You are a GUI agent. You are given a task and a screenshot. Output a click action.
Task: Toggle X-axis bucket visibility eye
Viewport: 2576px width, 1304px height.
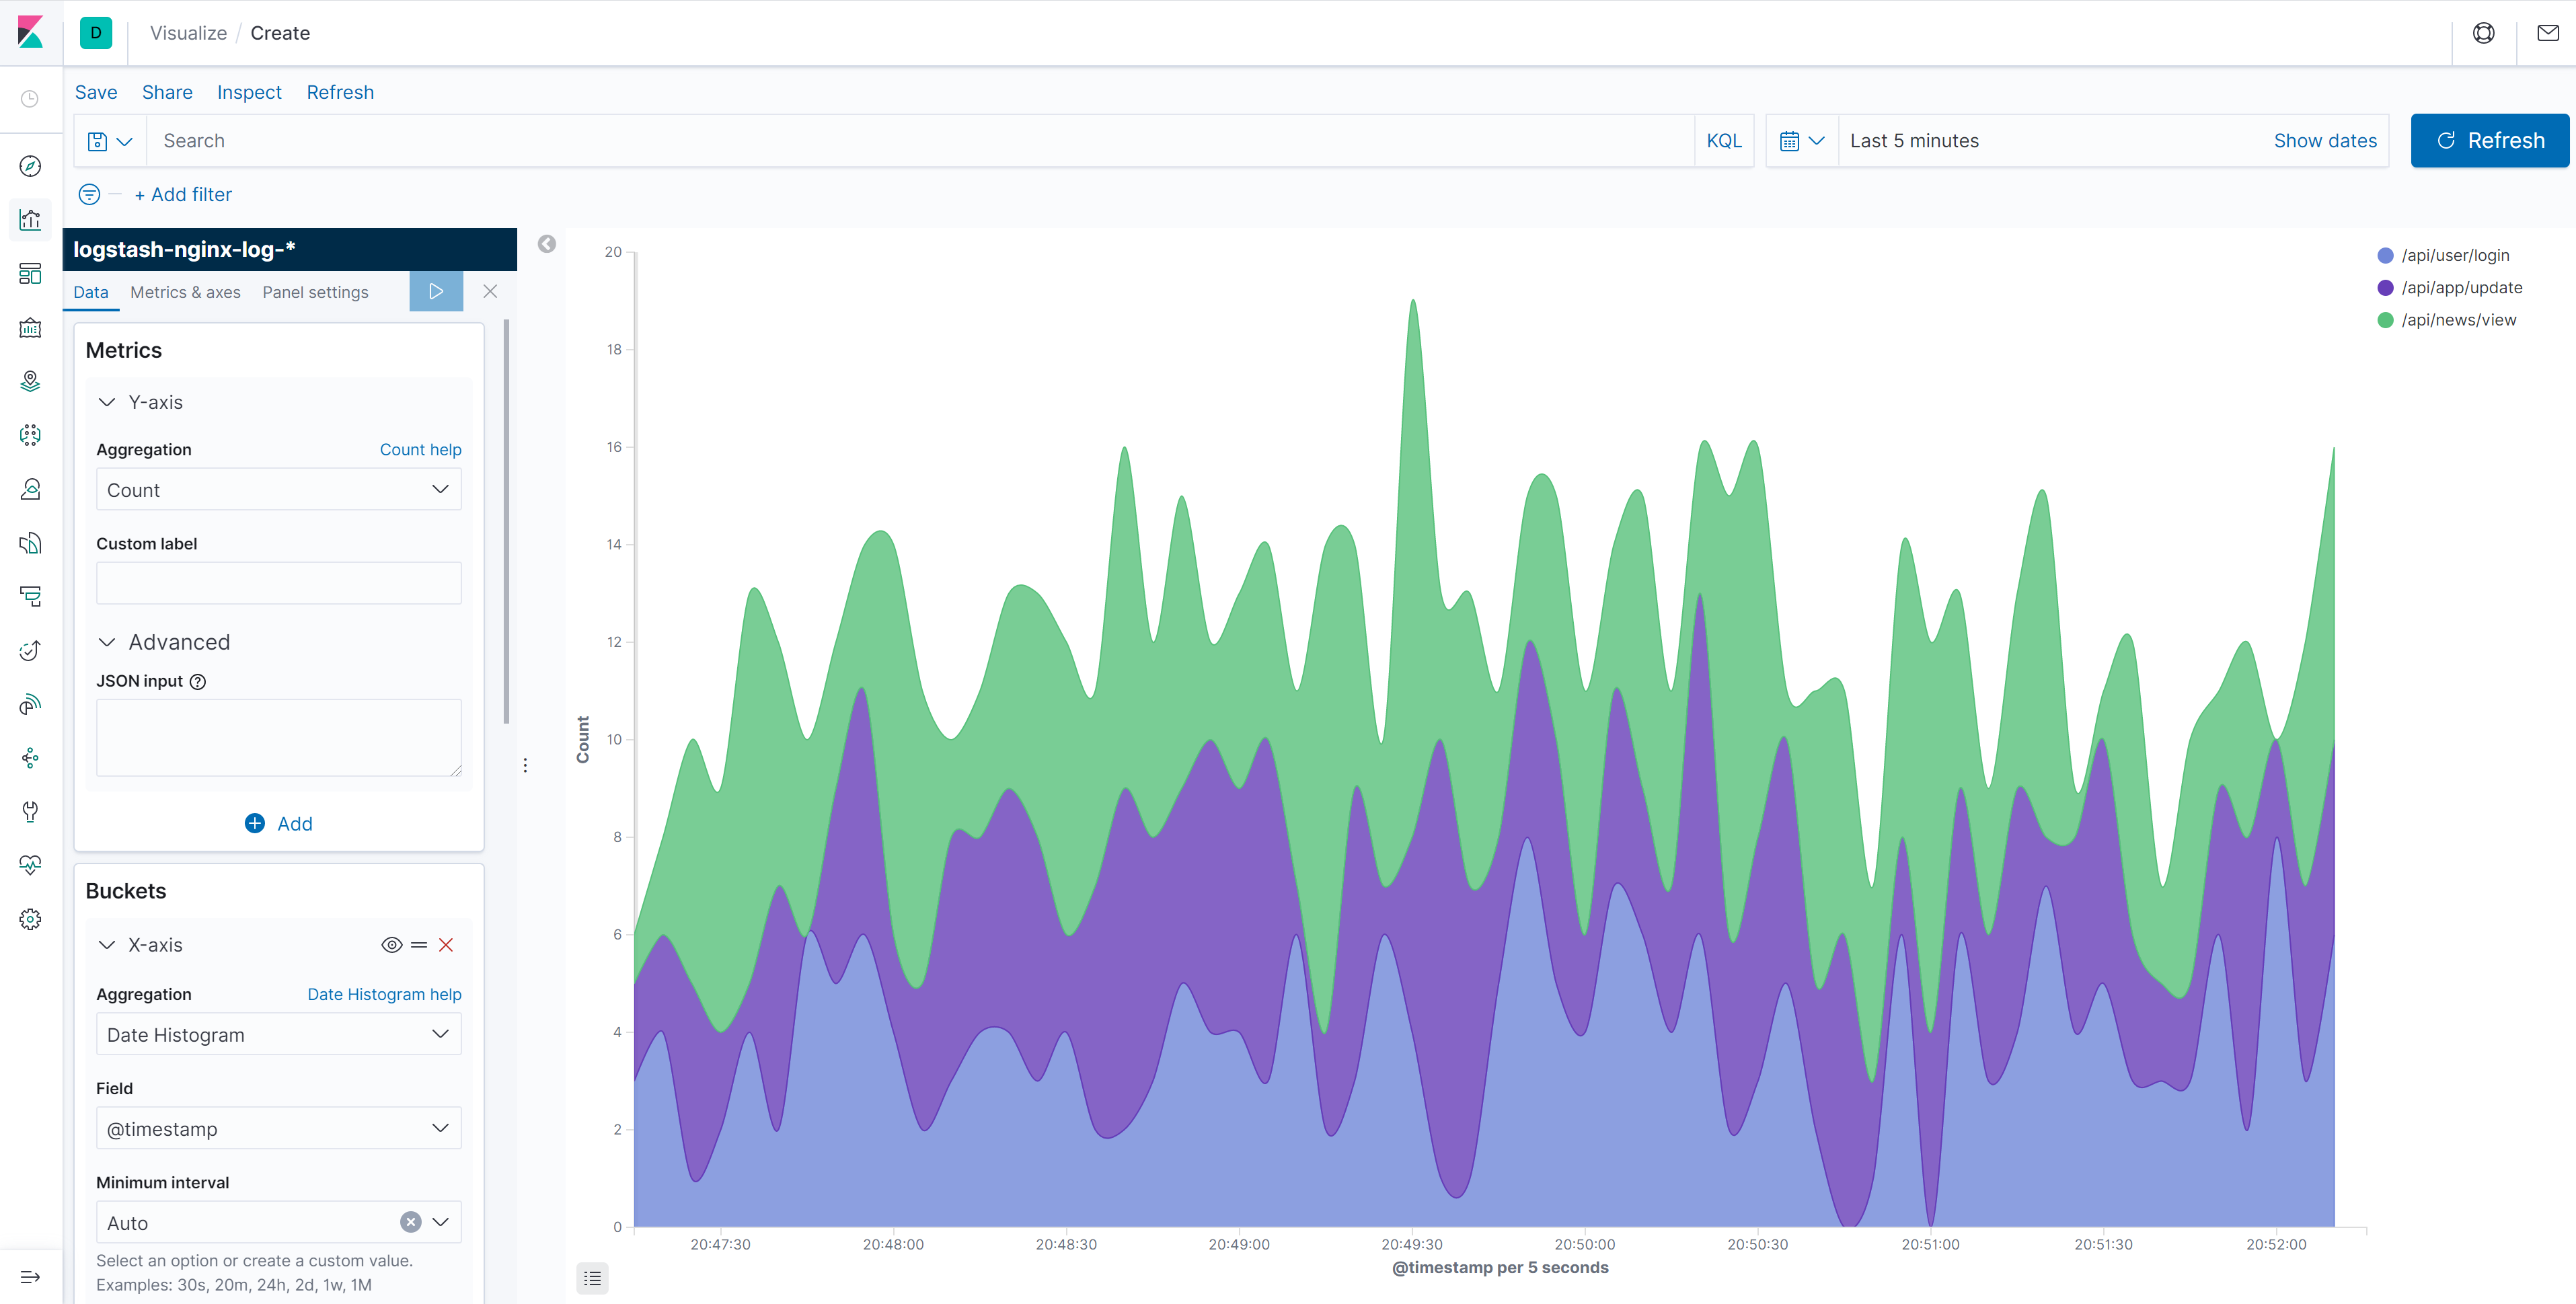pos(392,945)
